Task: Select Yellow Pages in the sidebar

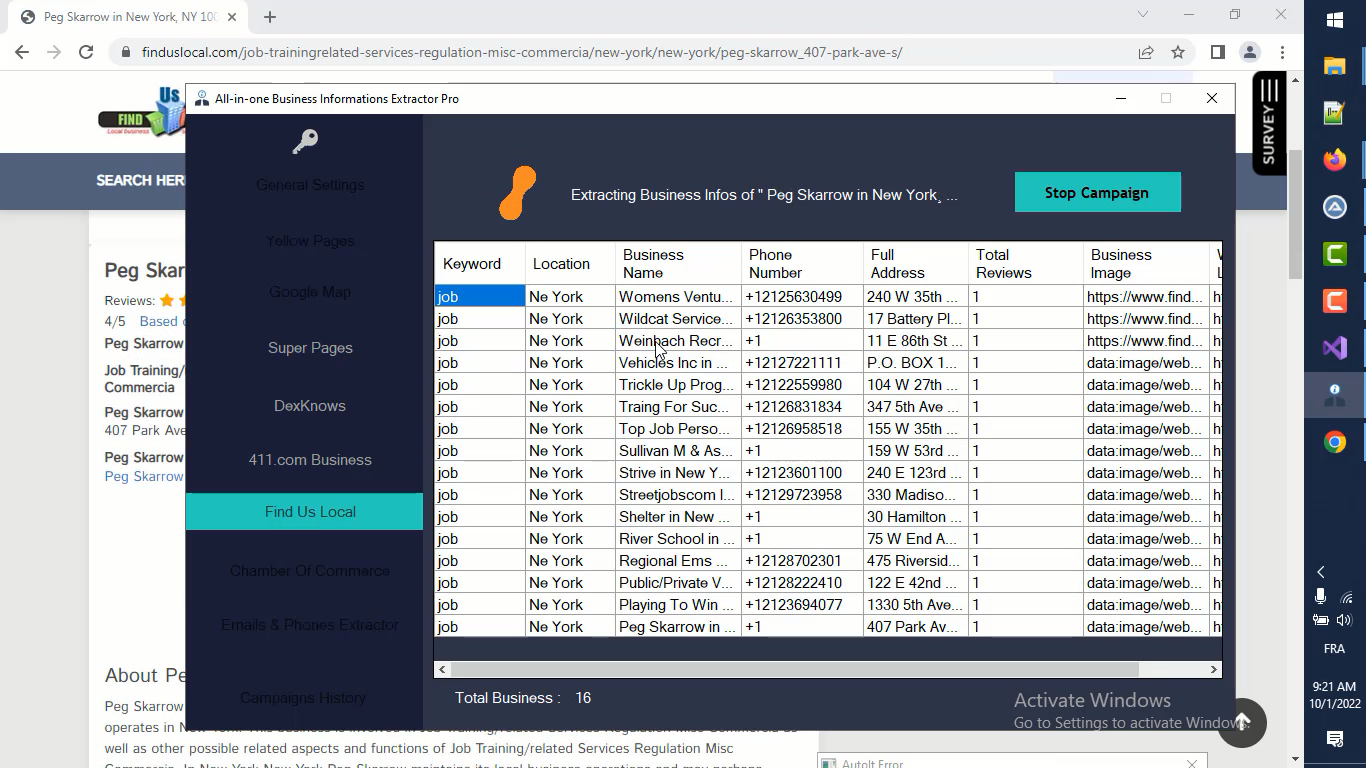Action: (310, 241)
